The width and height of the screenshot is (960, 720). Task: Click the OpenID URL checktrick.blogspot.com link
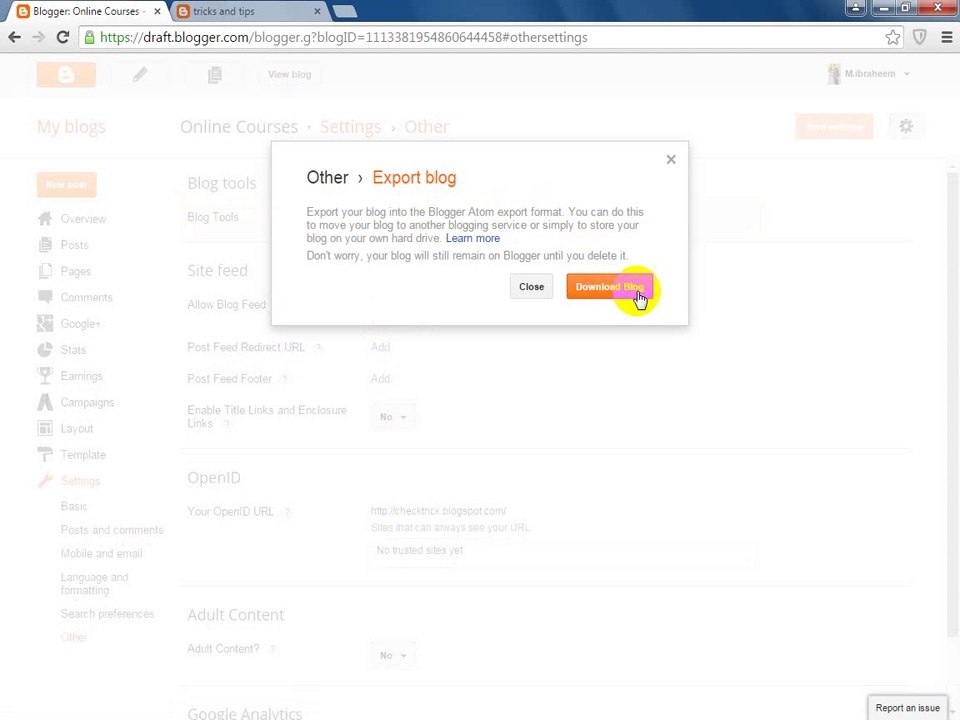click(438, 511)
